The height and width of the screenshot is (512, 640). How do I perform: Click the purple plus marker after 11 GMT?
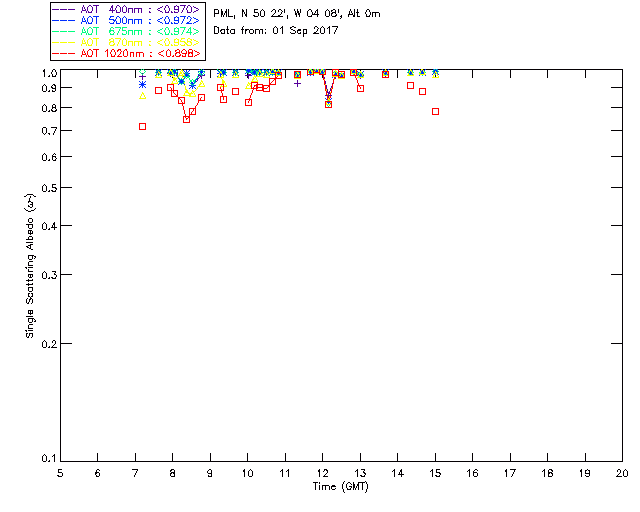point(298,83)
